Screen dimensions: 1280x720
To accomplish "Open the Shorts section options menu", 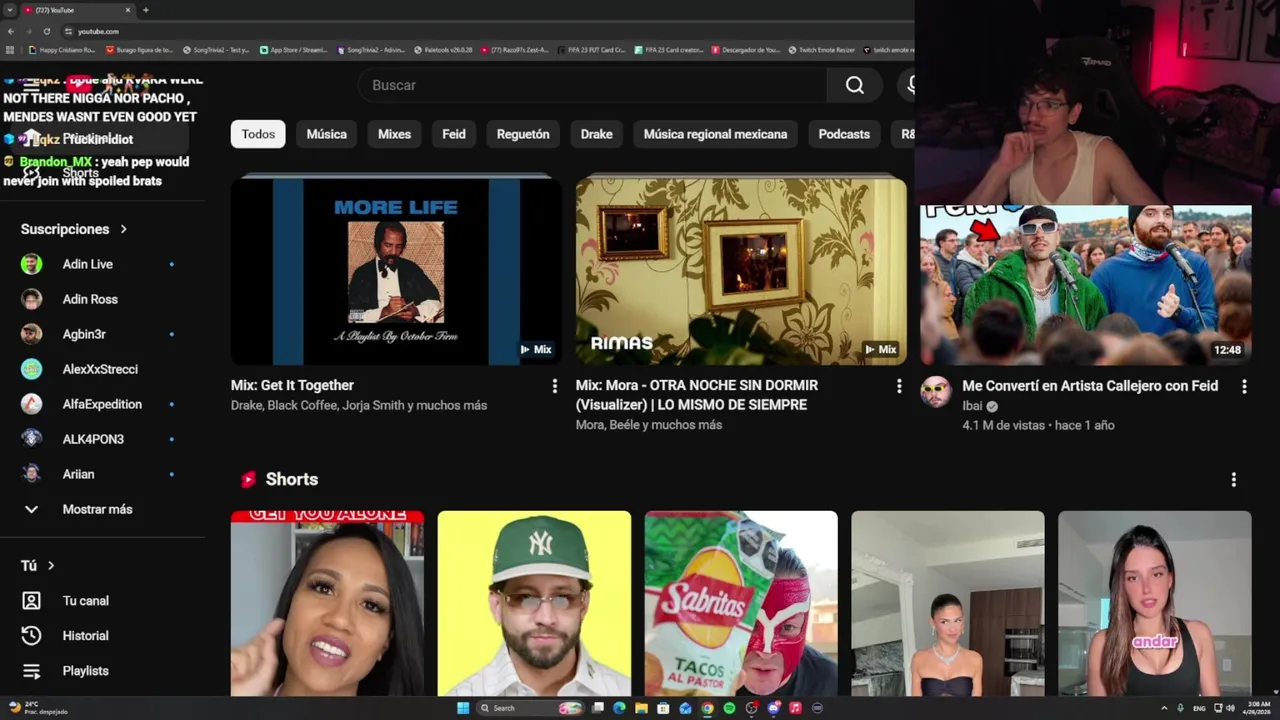I will 1233,479.
